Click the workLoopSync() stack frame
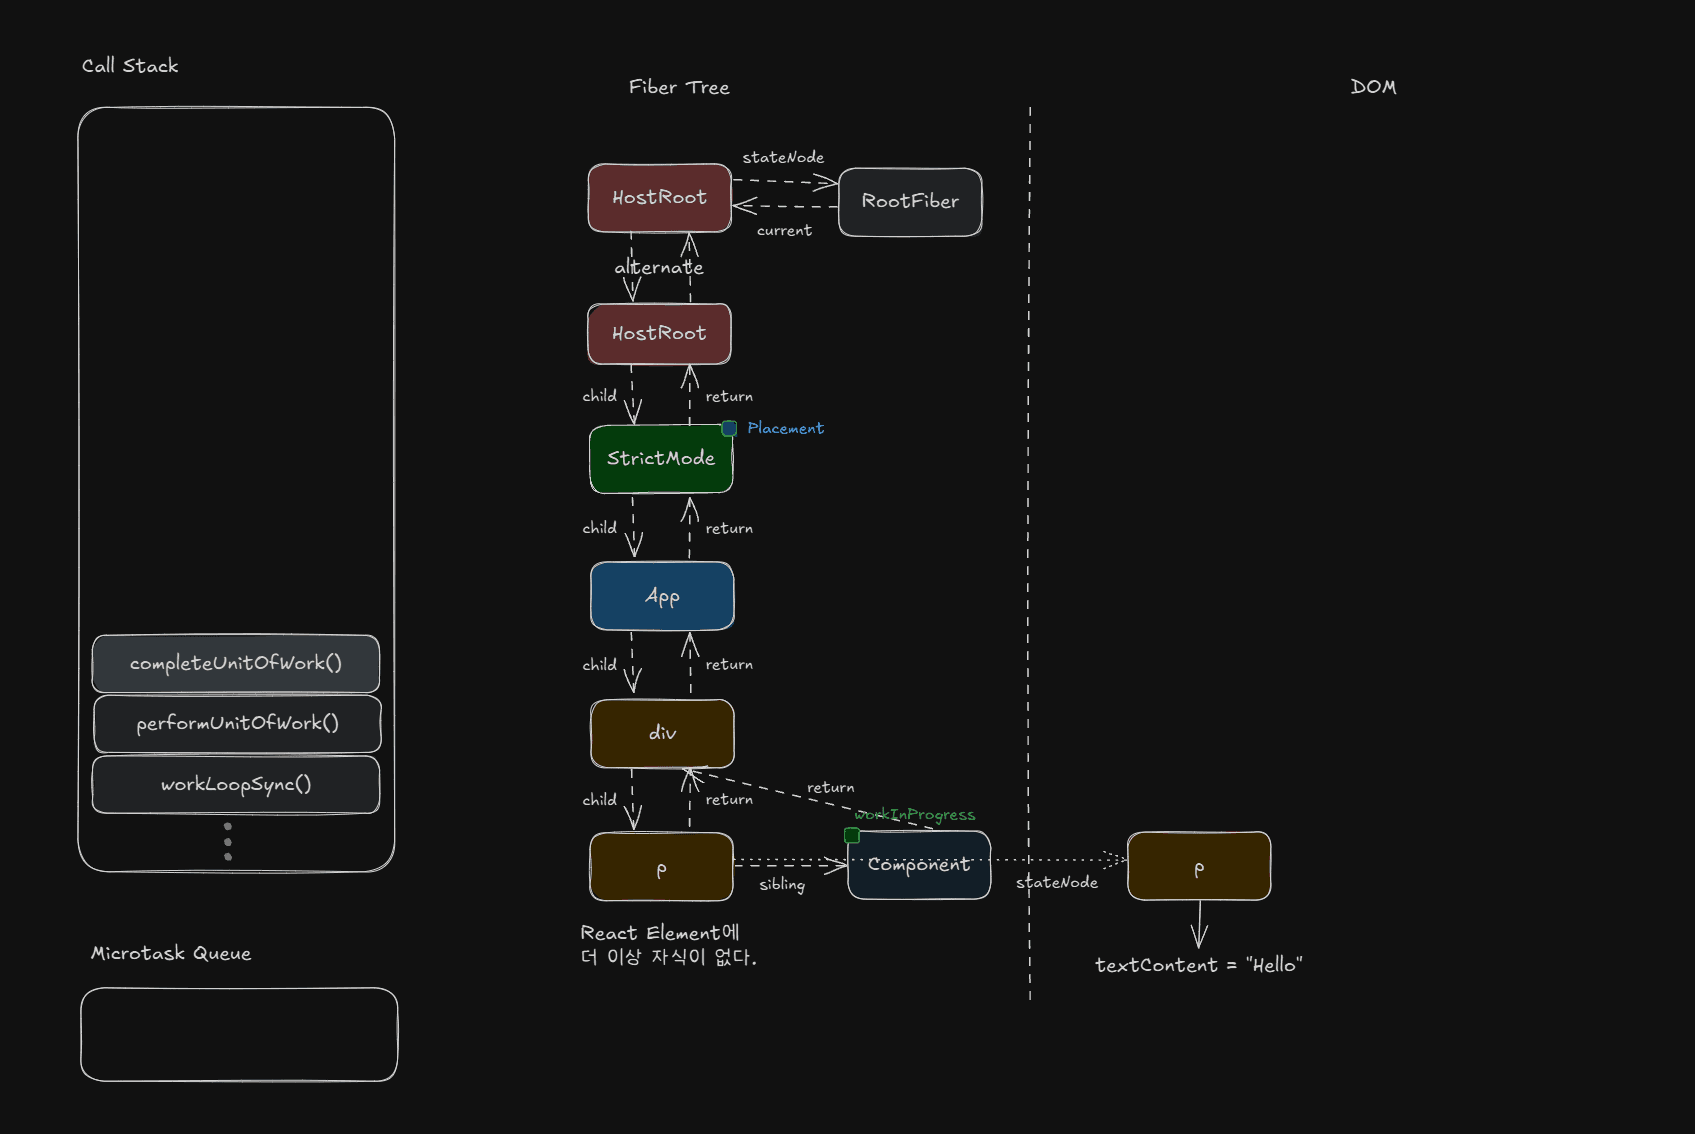 tap(236, 785)
